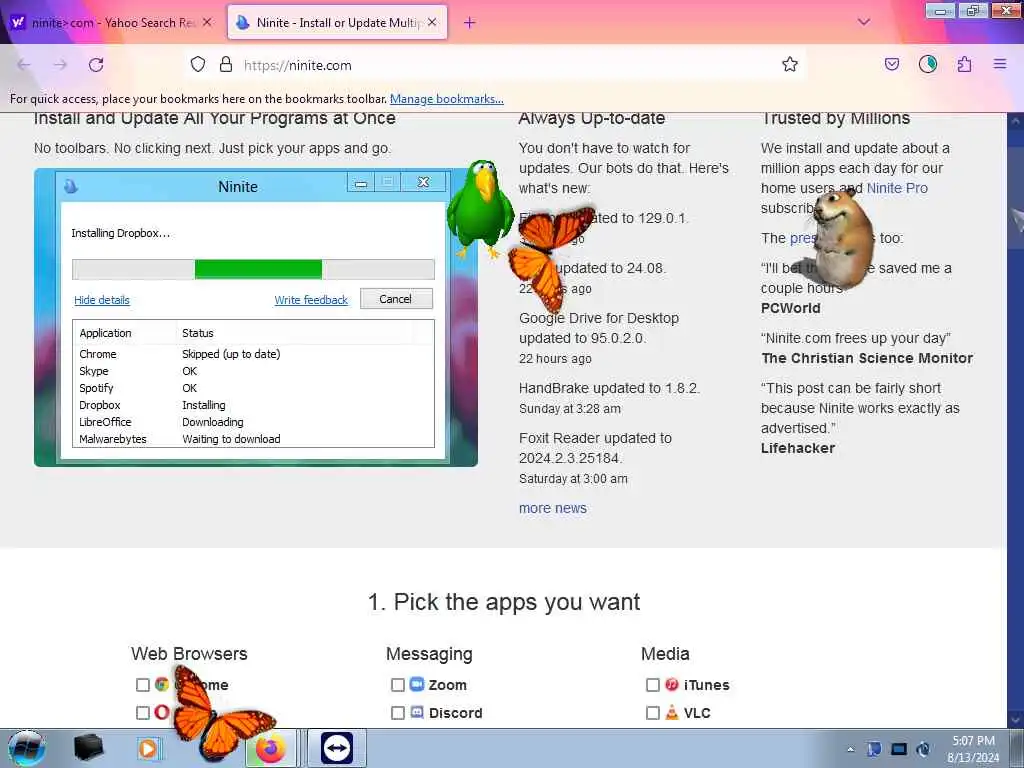Launch the media player taskbar icon
The height and width of the screenshot is (768, 1024).
(x=149, y=748)
